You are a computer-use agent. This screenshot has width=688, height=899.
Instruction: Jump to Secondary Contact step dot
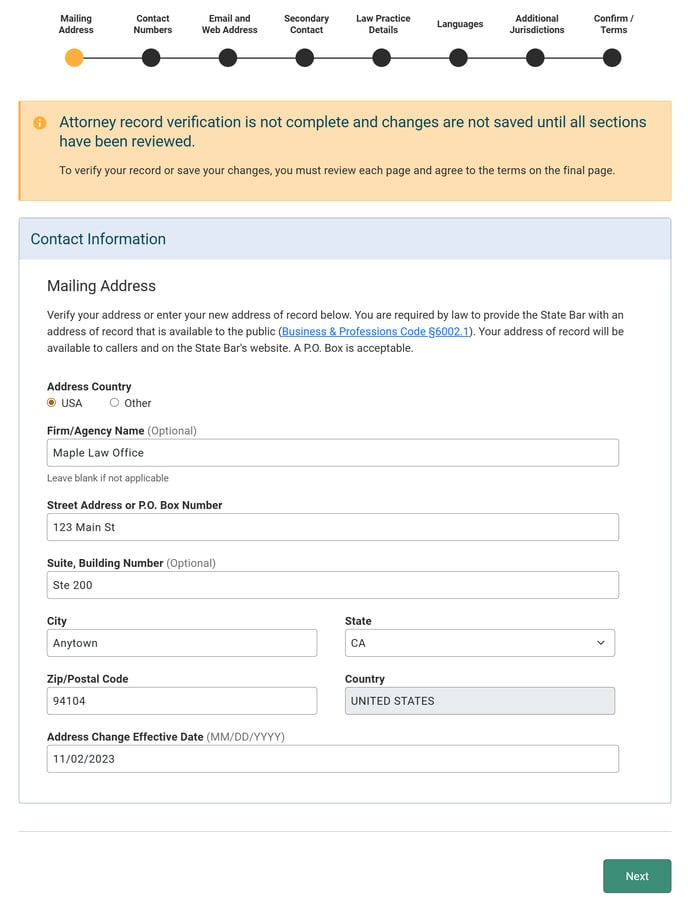click(305, 58)
